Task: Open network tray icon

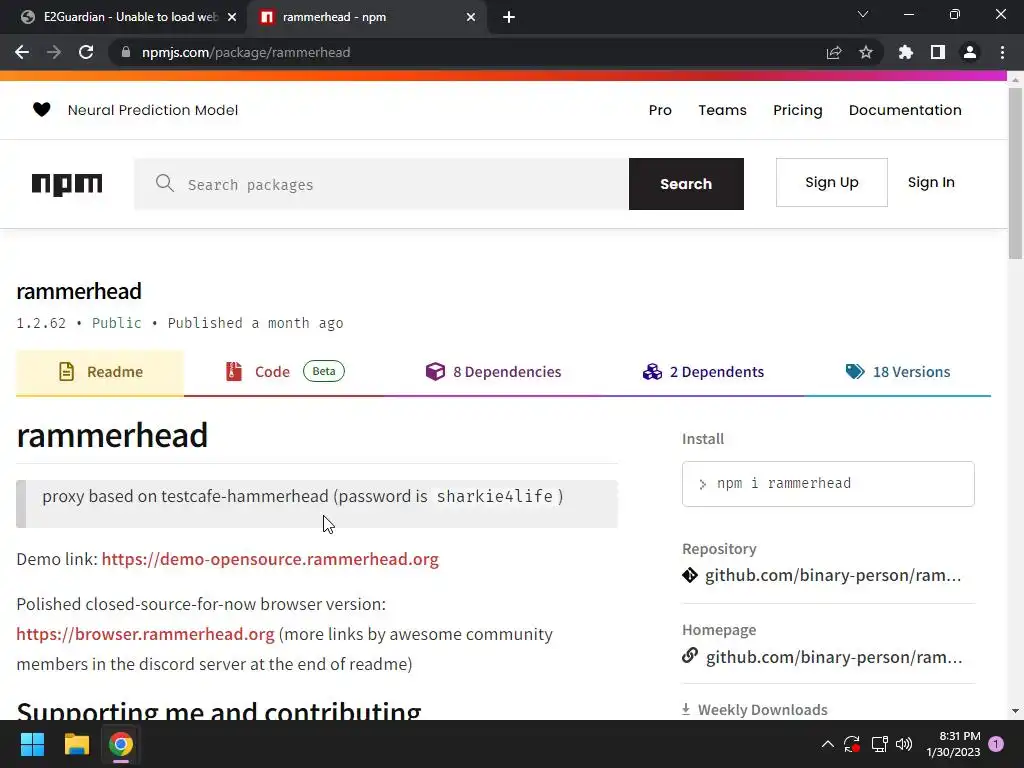Action: [x=880, y=744]
